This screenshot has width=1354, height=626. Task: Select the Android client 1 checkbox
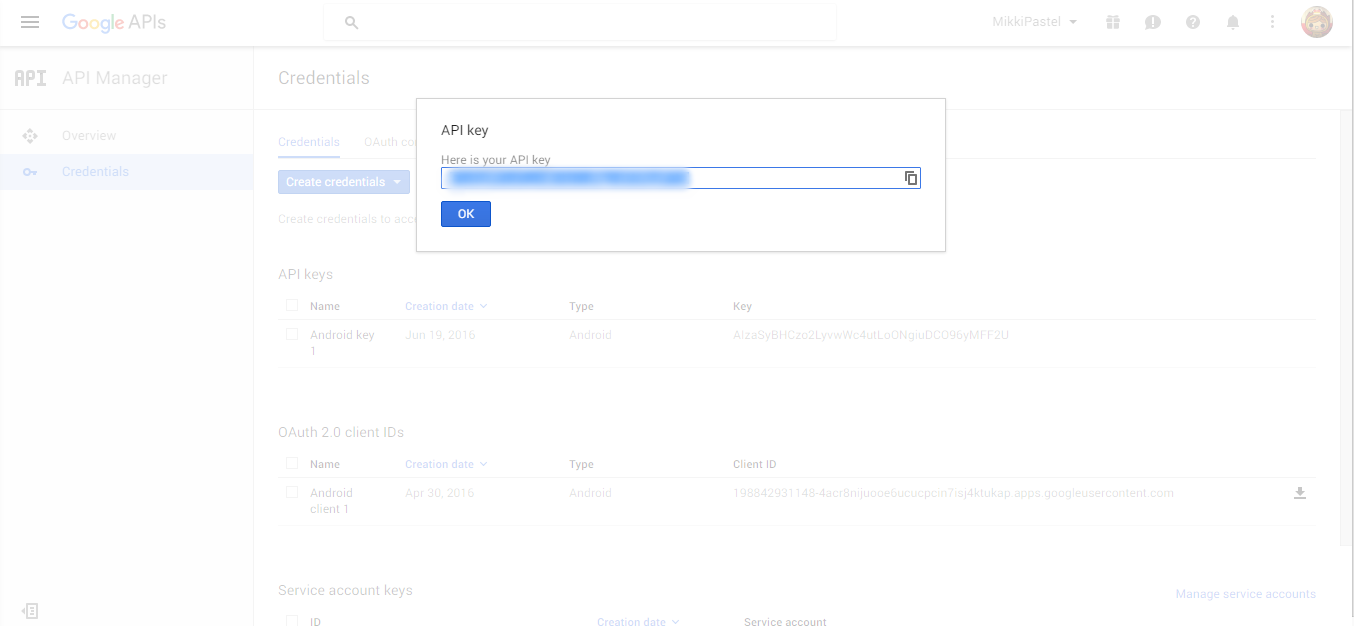pos(291,492)
